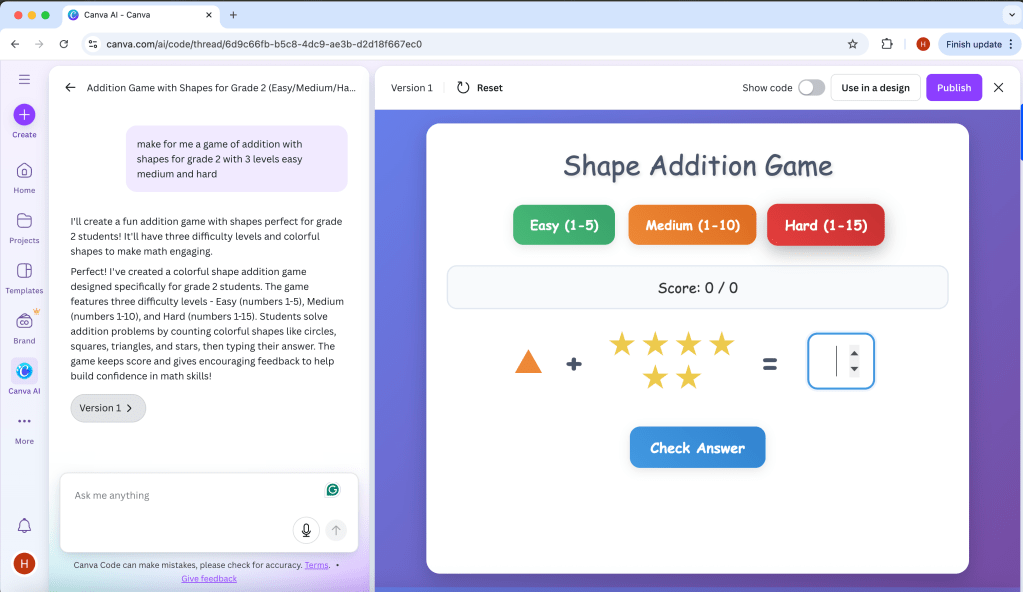
Task: Go to Templates in the sidebar
Action: [24, 271]
